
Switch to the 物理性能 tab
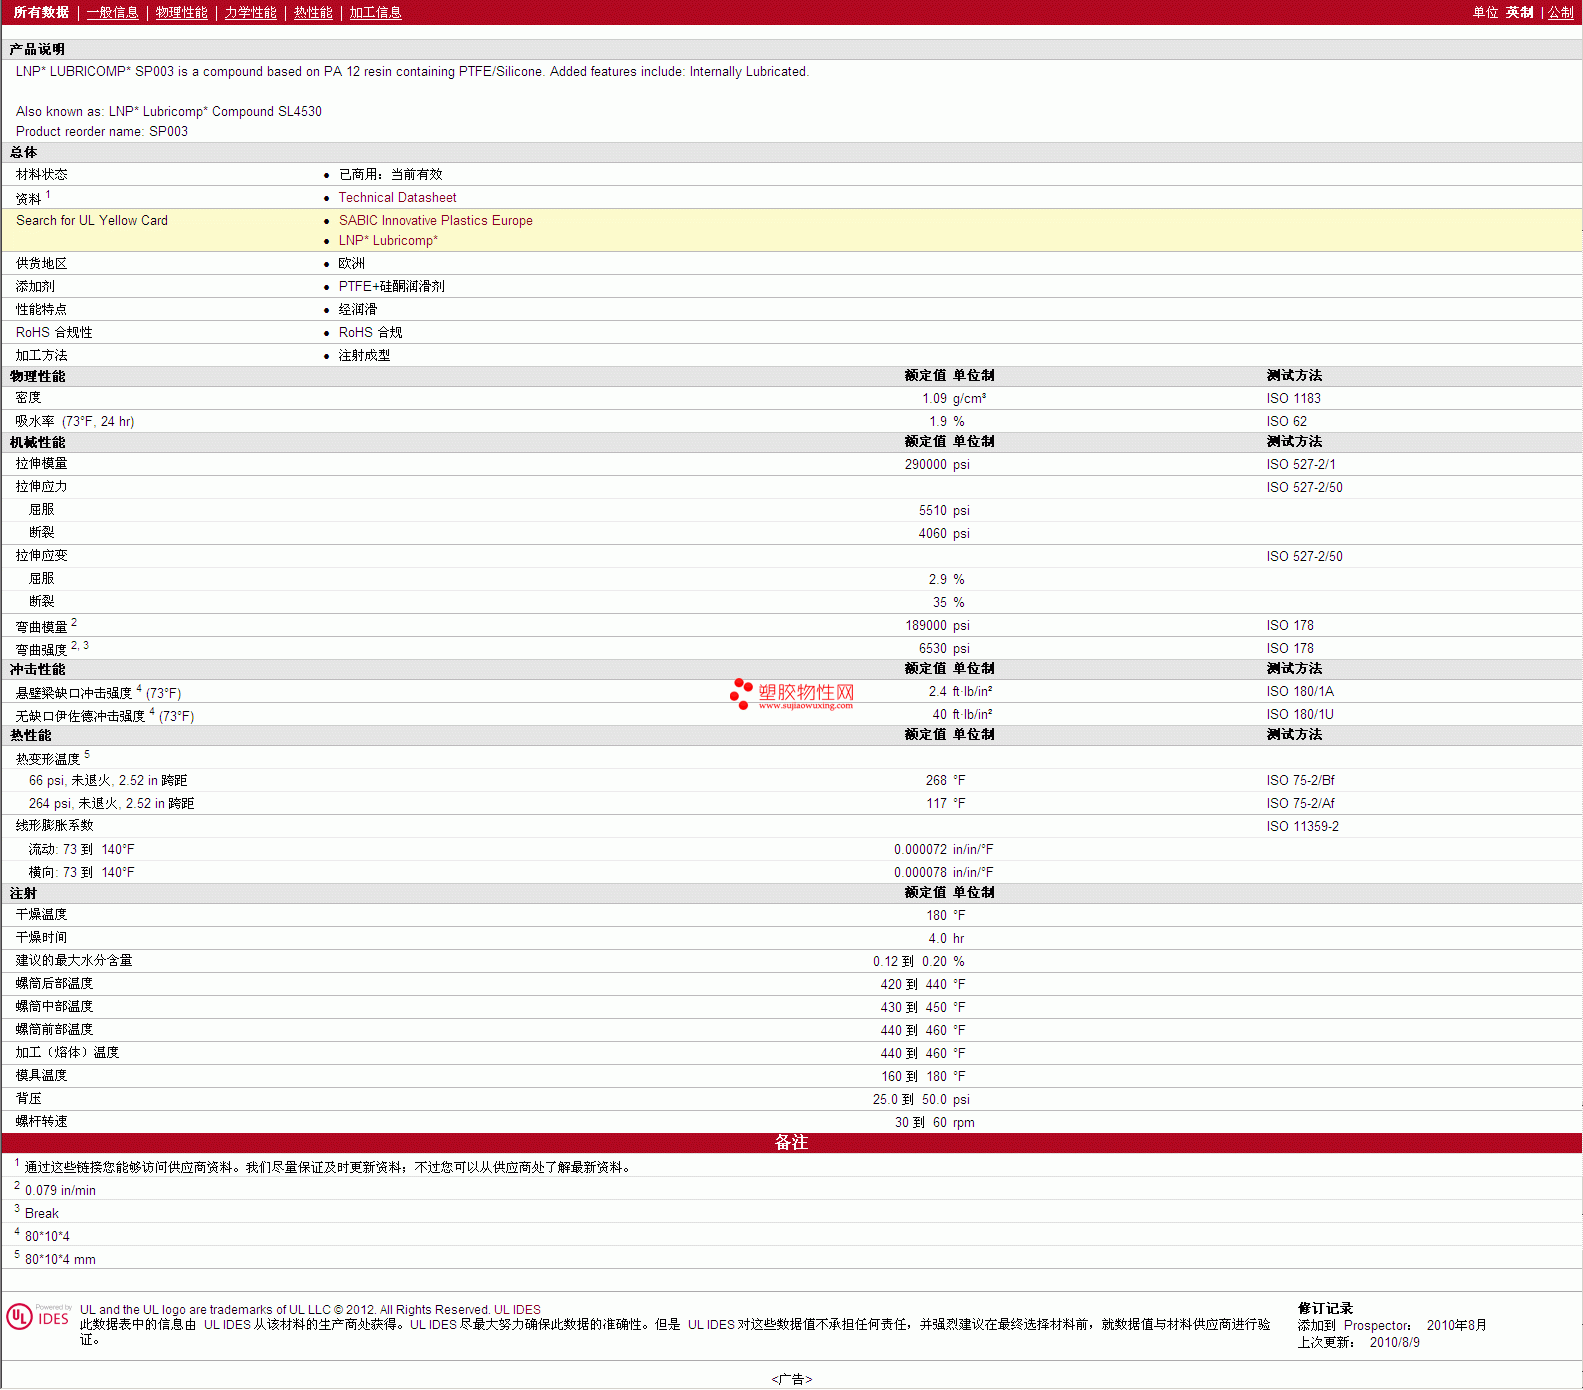[182, 12]
